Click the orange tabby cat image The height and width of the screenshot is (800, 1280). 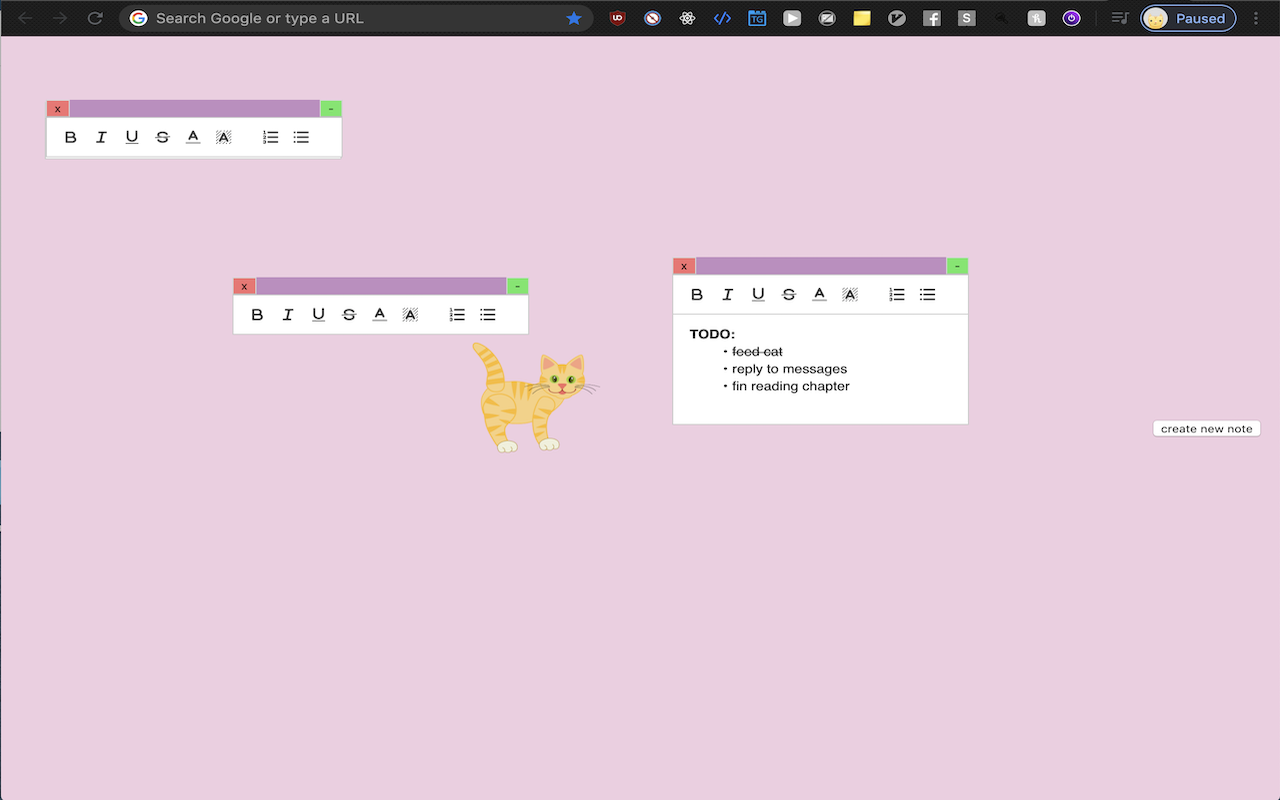point(534,398)
